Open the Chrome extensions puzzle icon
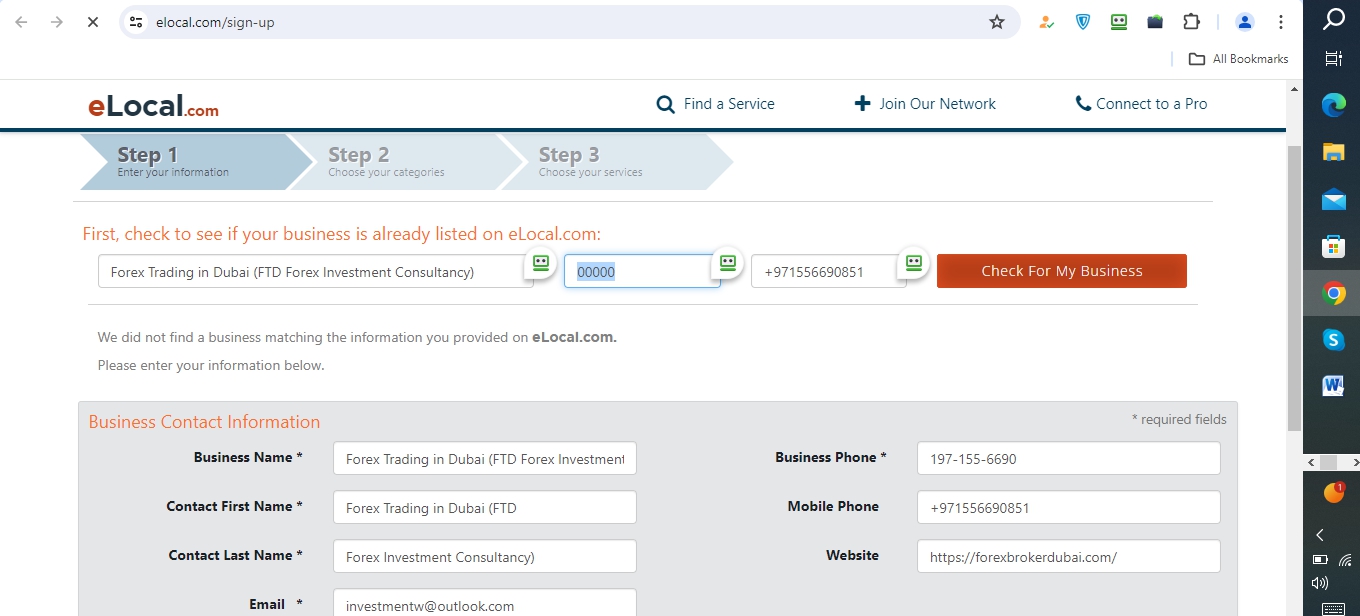 coord(1191,22)
